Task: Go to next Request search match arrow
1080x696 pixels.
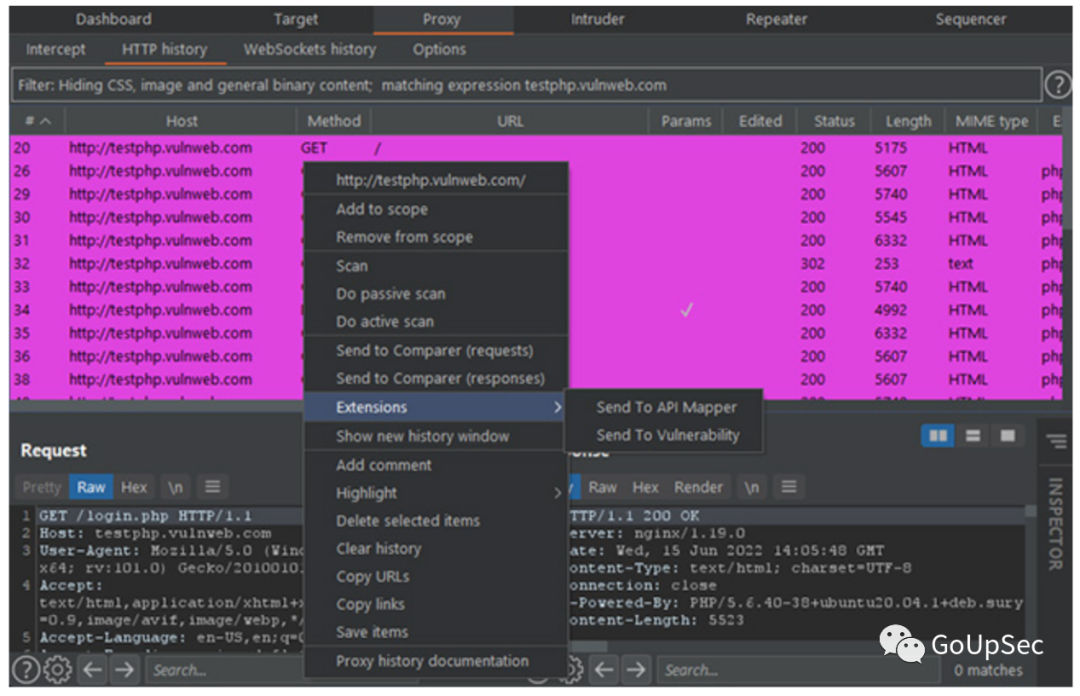Action: (125, 670)
